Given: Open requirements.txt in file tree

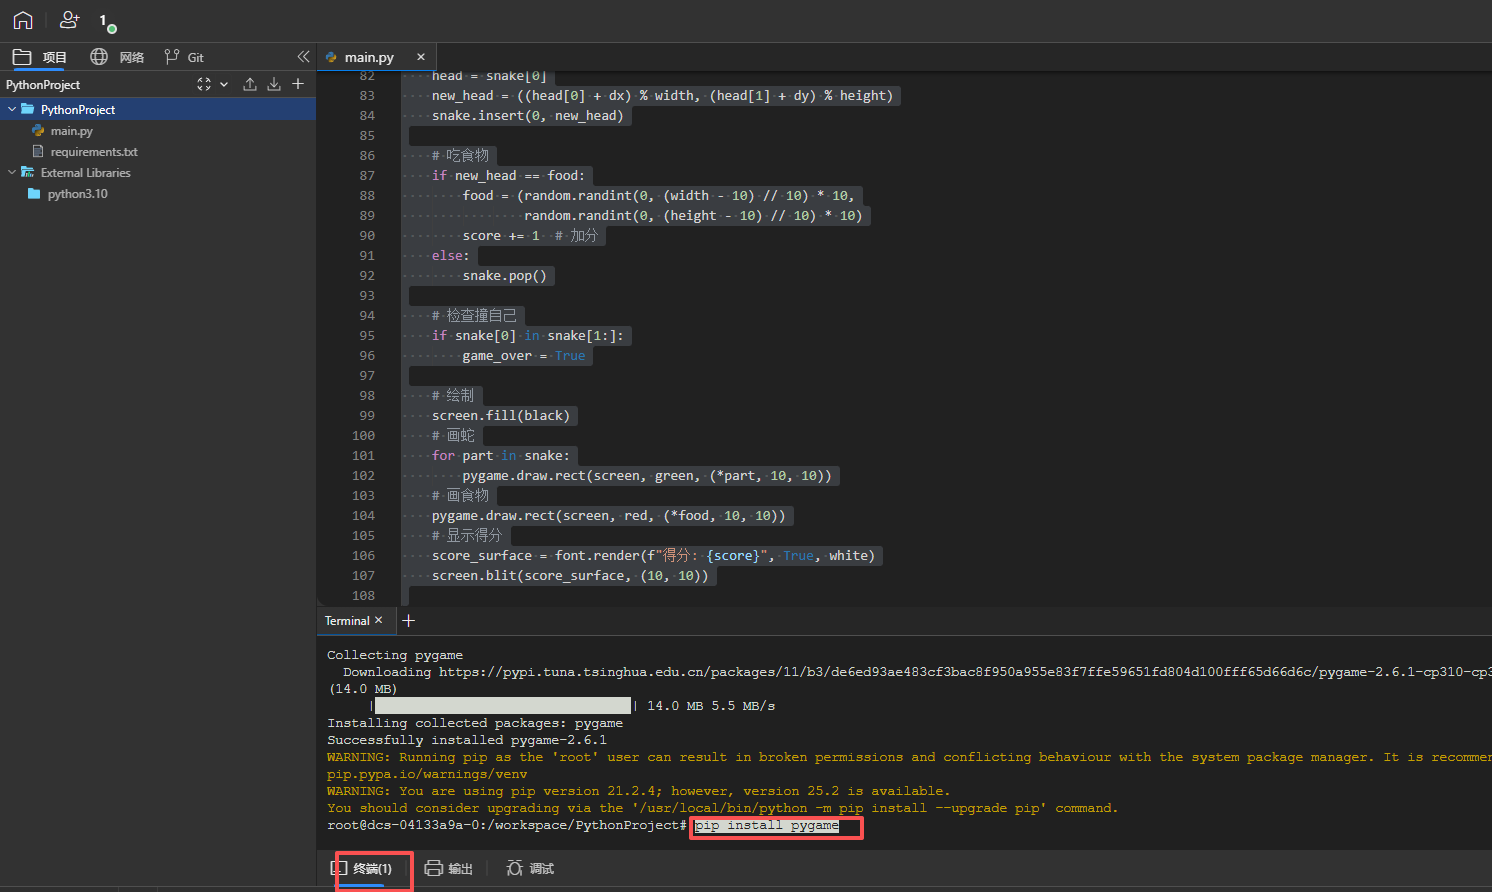Looking at the screenshot, I should (94, 152).
